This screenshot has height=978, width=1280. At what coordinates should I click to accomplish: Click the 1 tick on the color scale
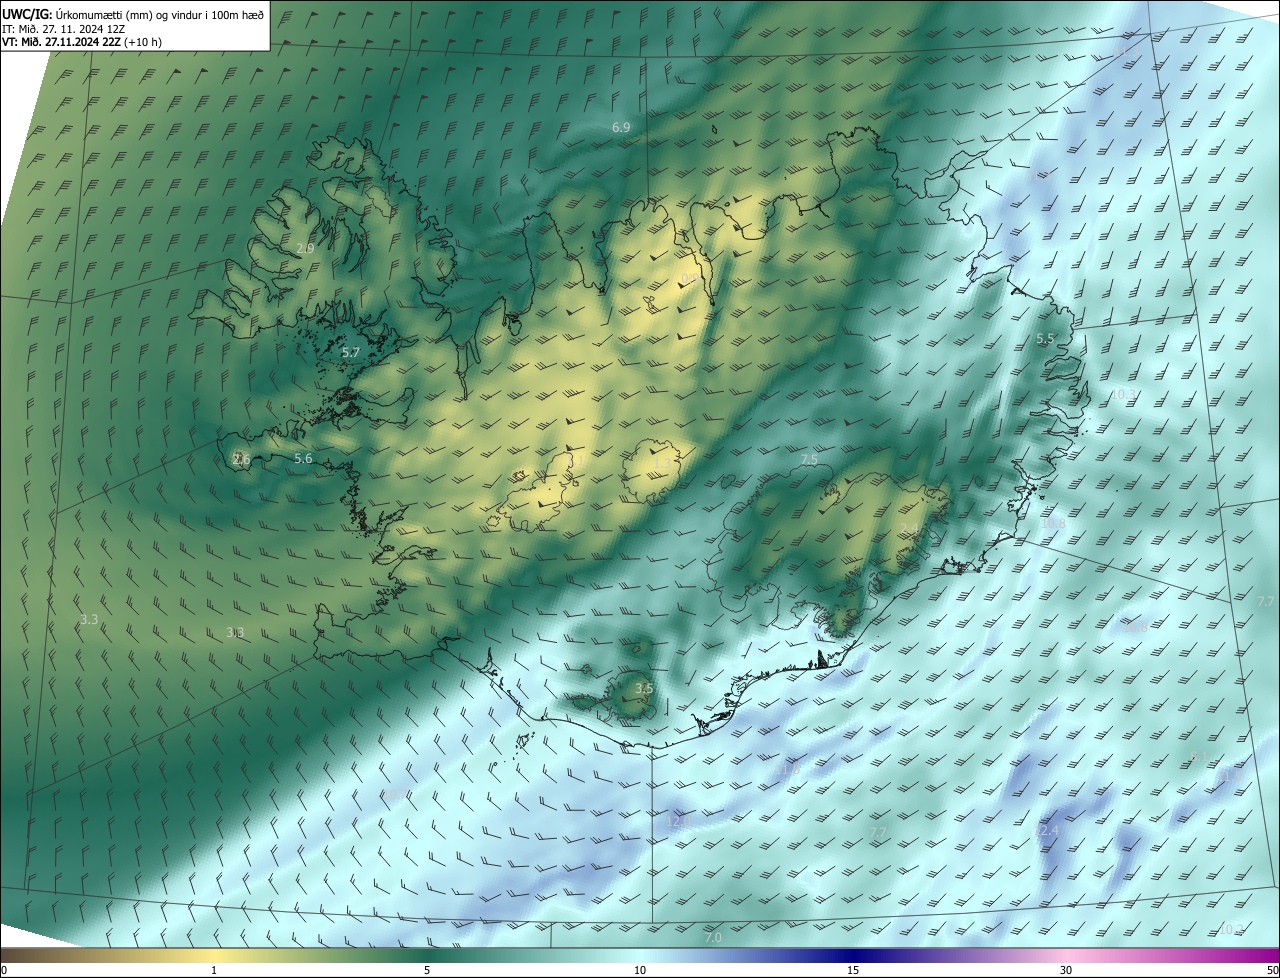(214, 970)
